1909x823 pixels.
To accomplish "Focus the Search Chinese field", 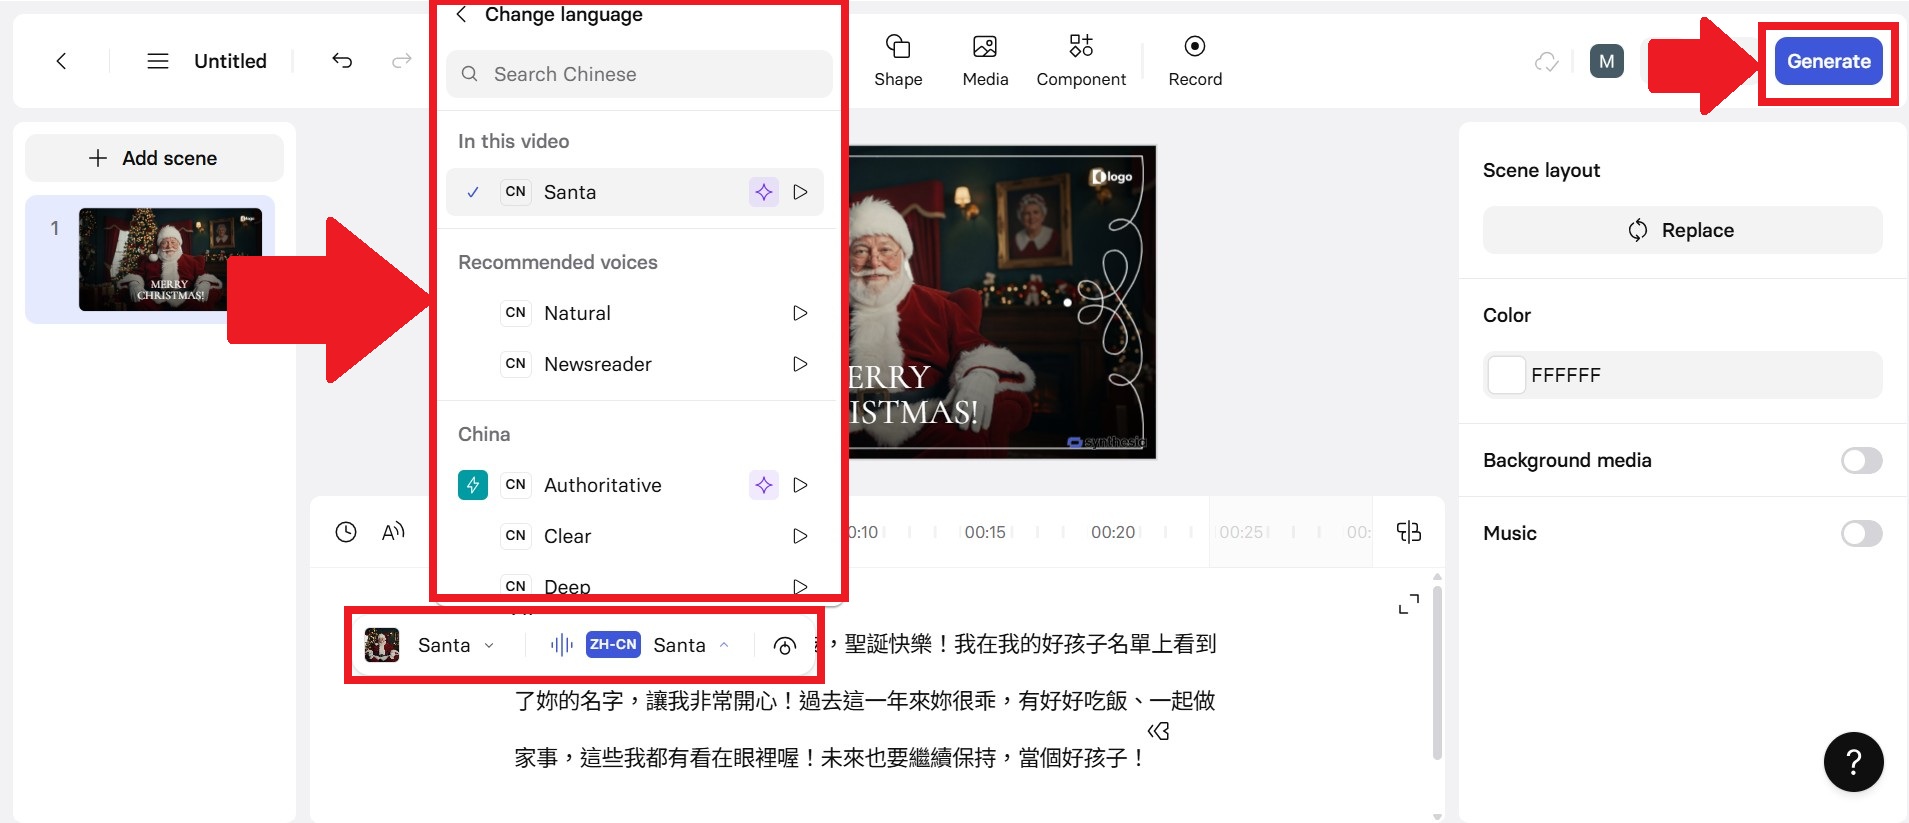I will click(639, 74).
